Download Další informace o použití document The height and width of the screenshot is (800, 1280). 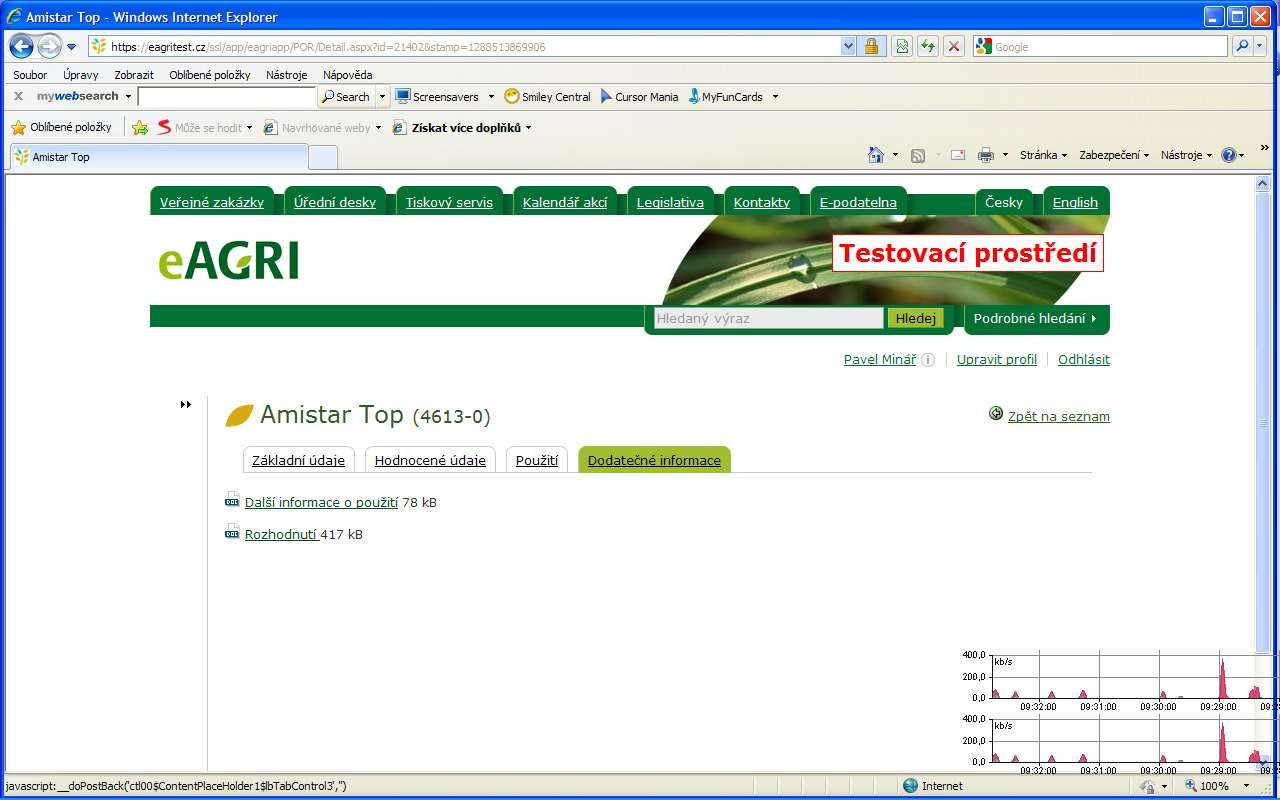coord(321,502)
